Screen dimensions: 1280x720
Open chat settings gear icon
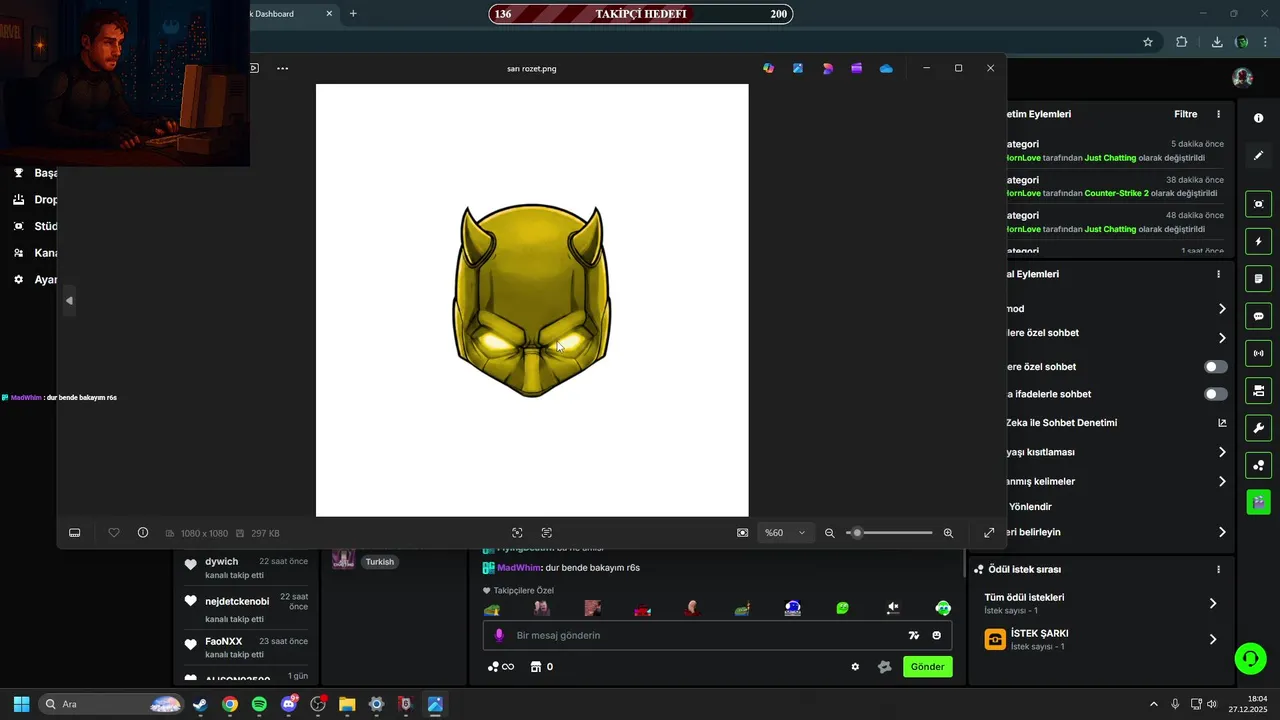click(855, 667)
